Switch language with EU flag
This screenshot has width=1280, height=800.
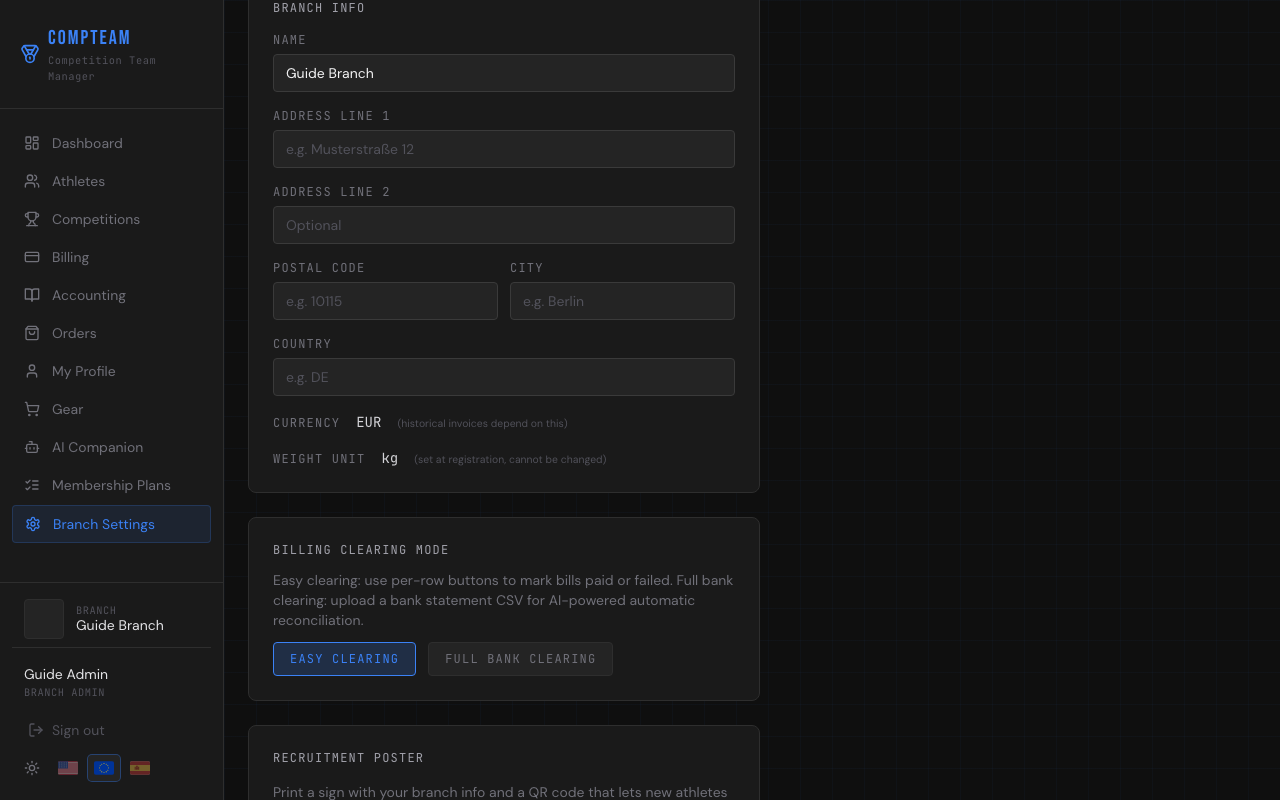[x=104, y=768]
